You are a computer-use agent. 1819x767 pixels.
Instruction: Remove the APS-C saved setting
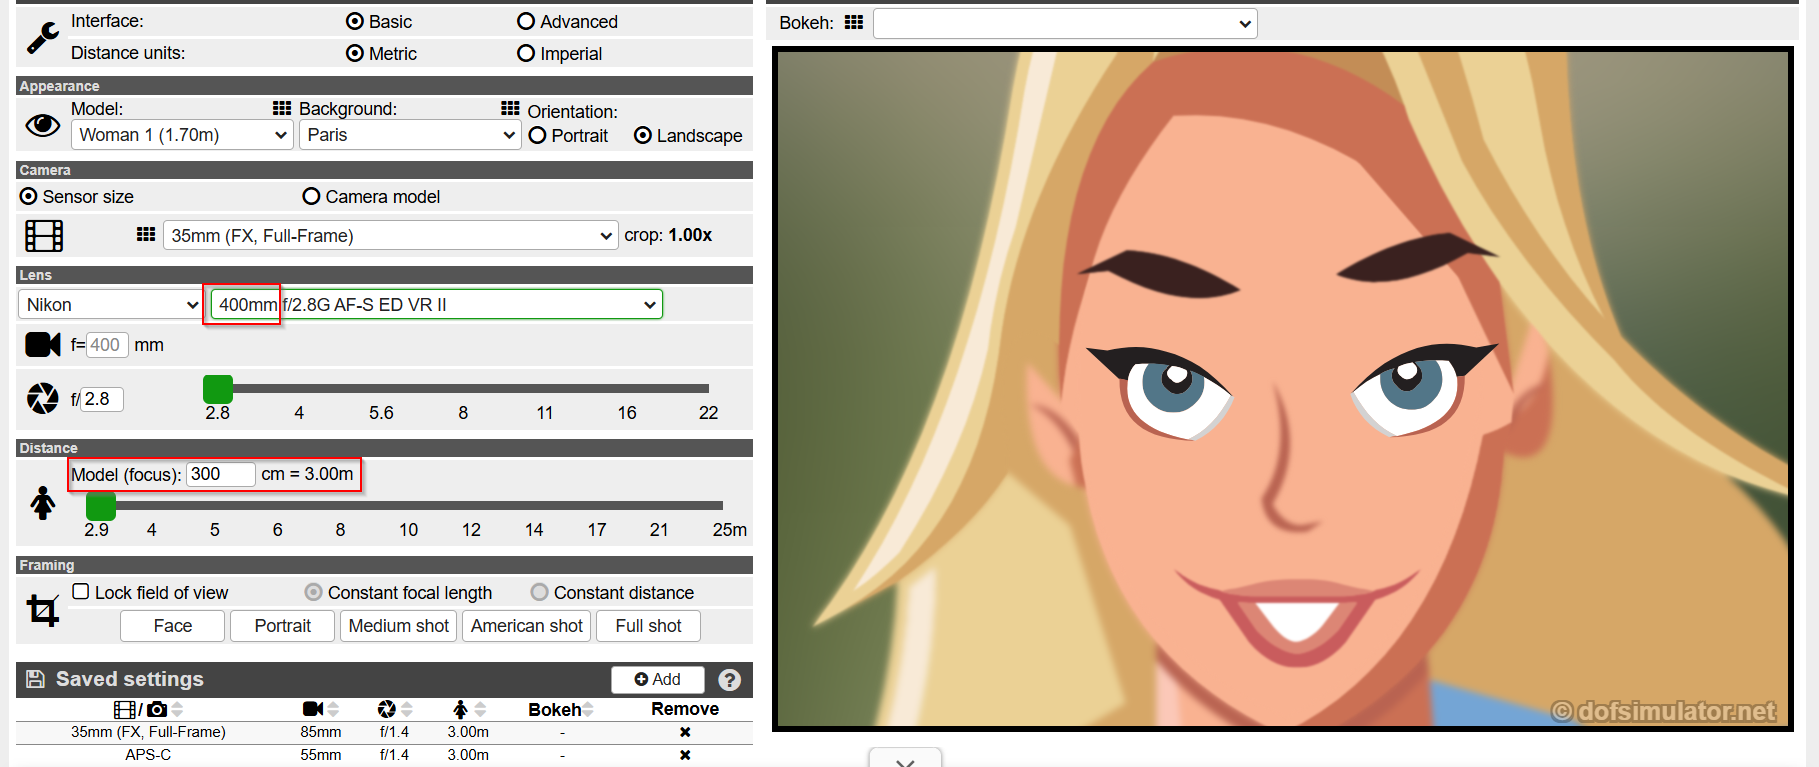(685, 755)
